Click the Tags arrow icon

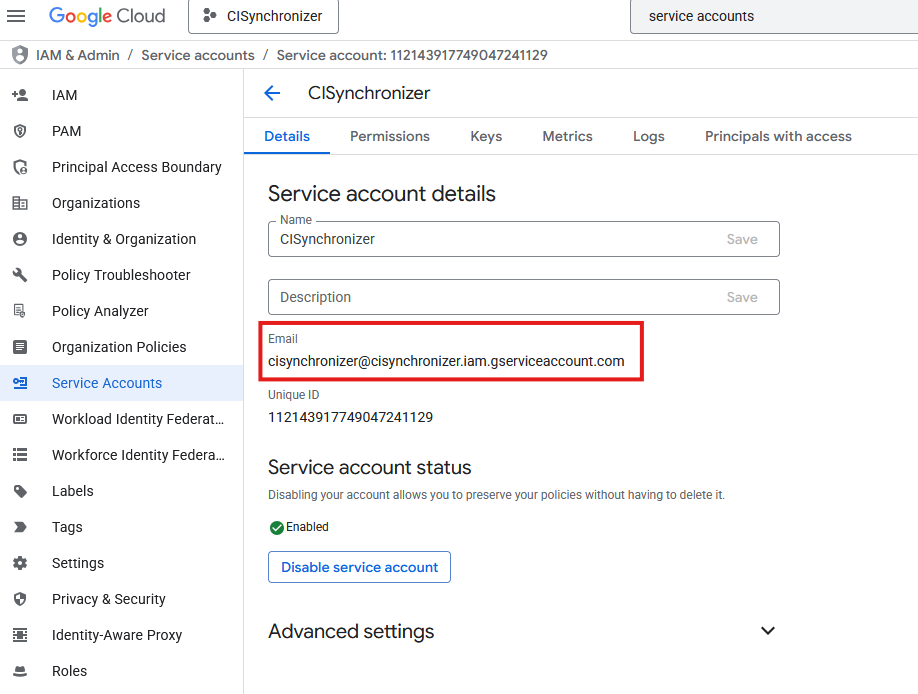point(20,527)
